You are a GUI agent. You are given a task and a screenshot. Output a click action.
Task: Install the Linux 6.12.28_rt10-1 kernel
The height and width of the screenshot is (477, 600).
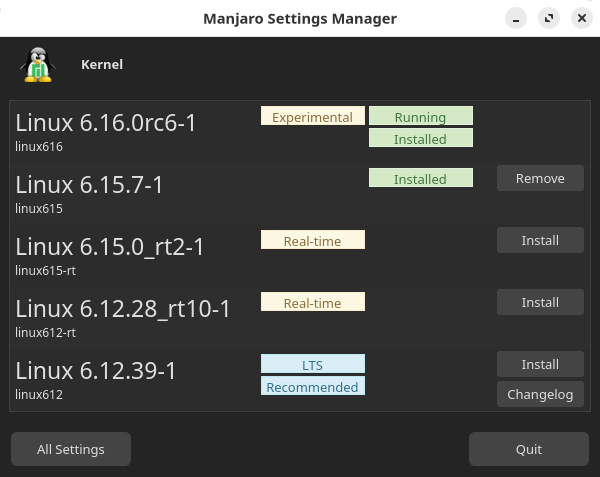[x=540, y=302]
